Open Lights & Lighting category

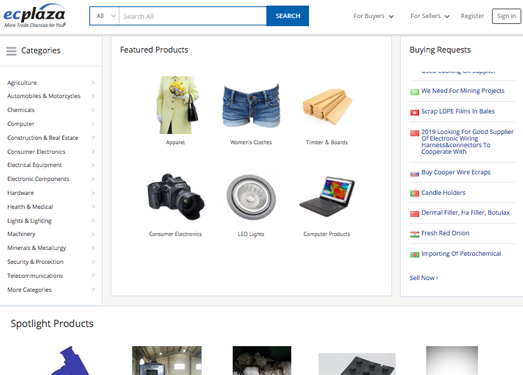click(x=29, y=221)
